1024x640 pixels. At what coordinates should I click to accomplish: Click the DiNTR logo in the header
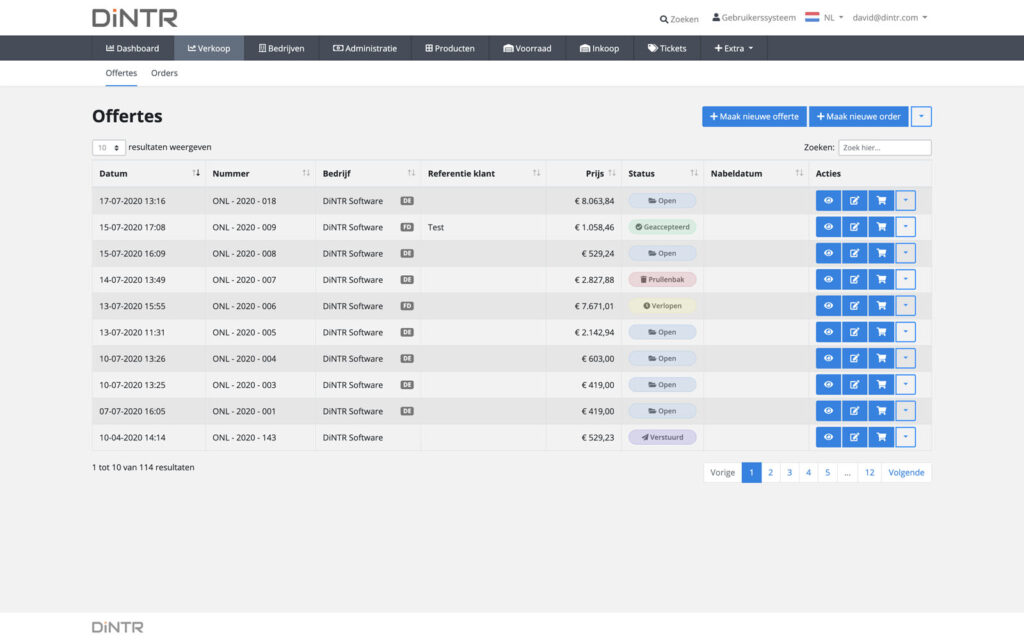(x=134, y=18)
